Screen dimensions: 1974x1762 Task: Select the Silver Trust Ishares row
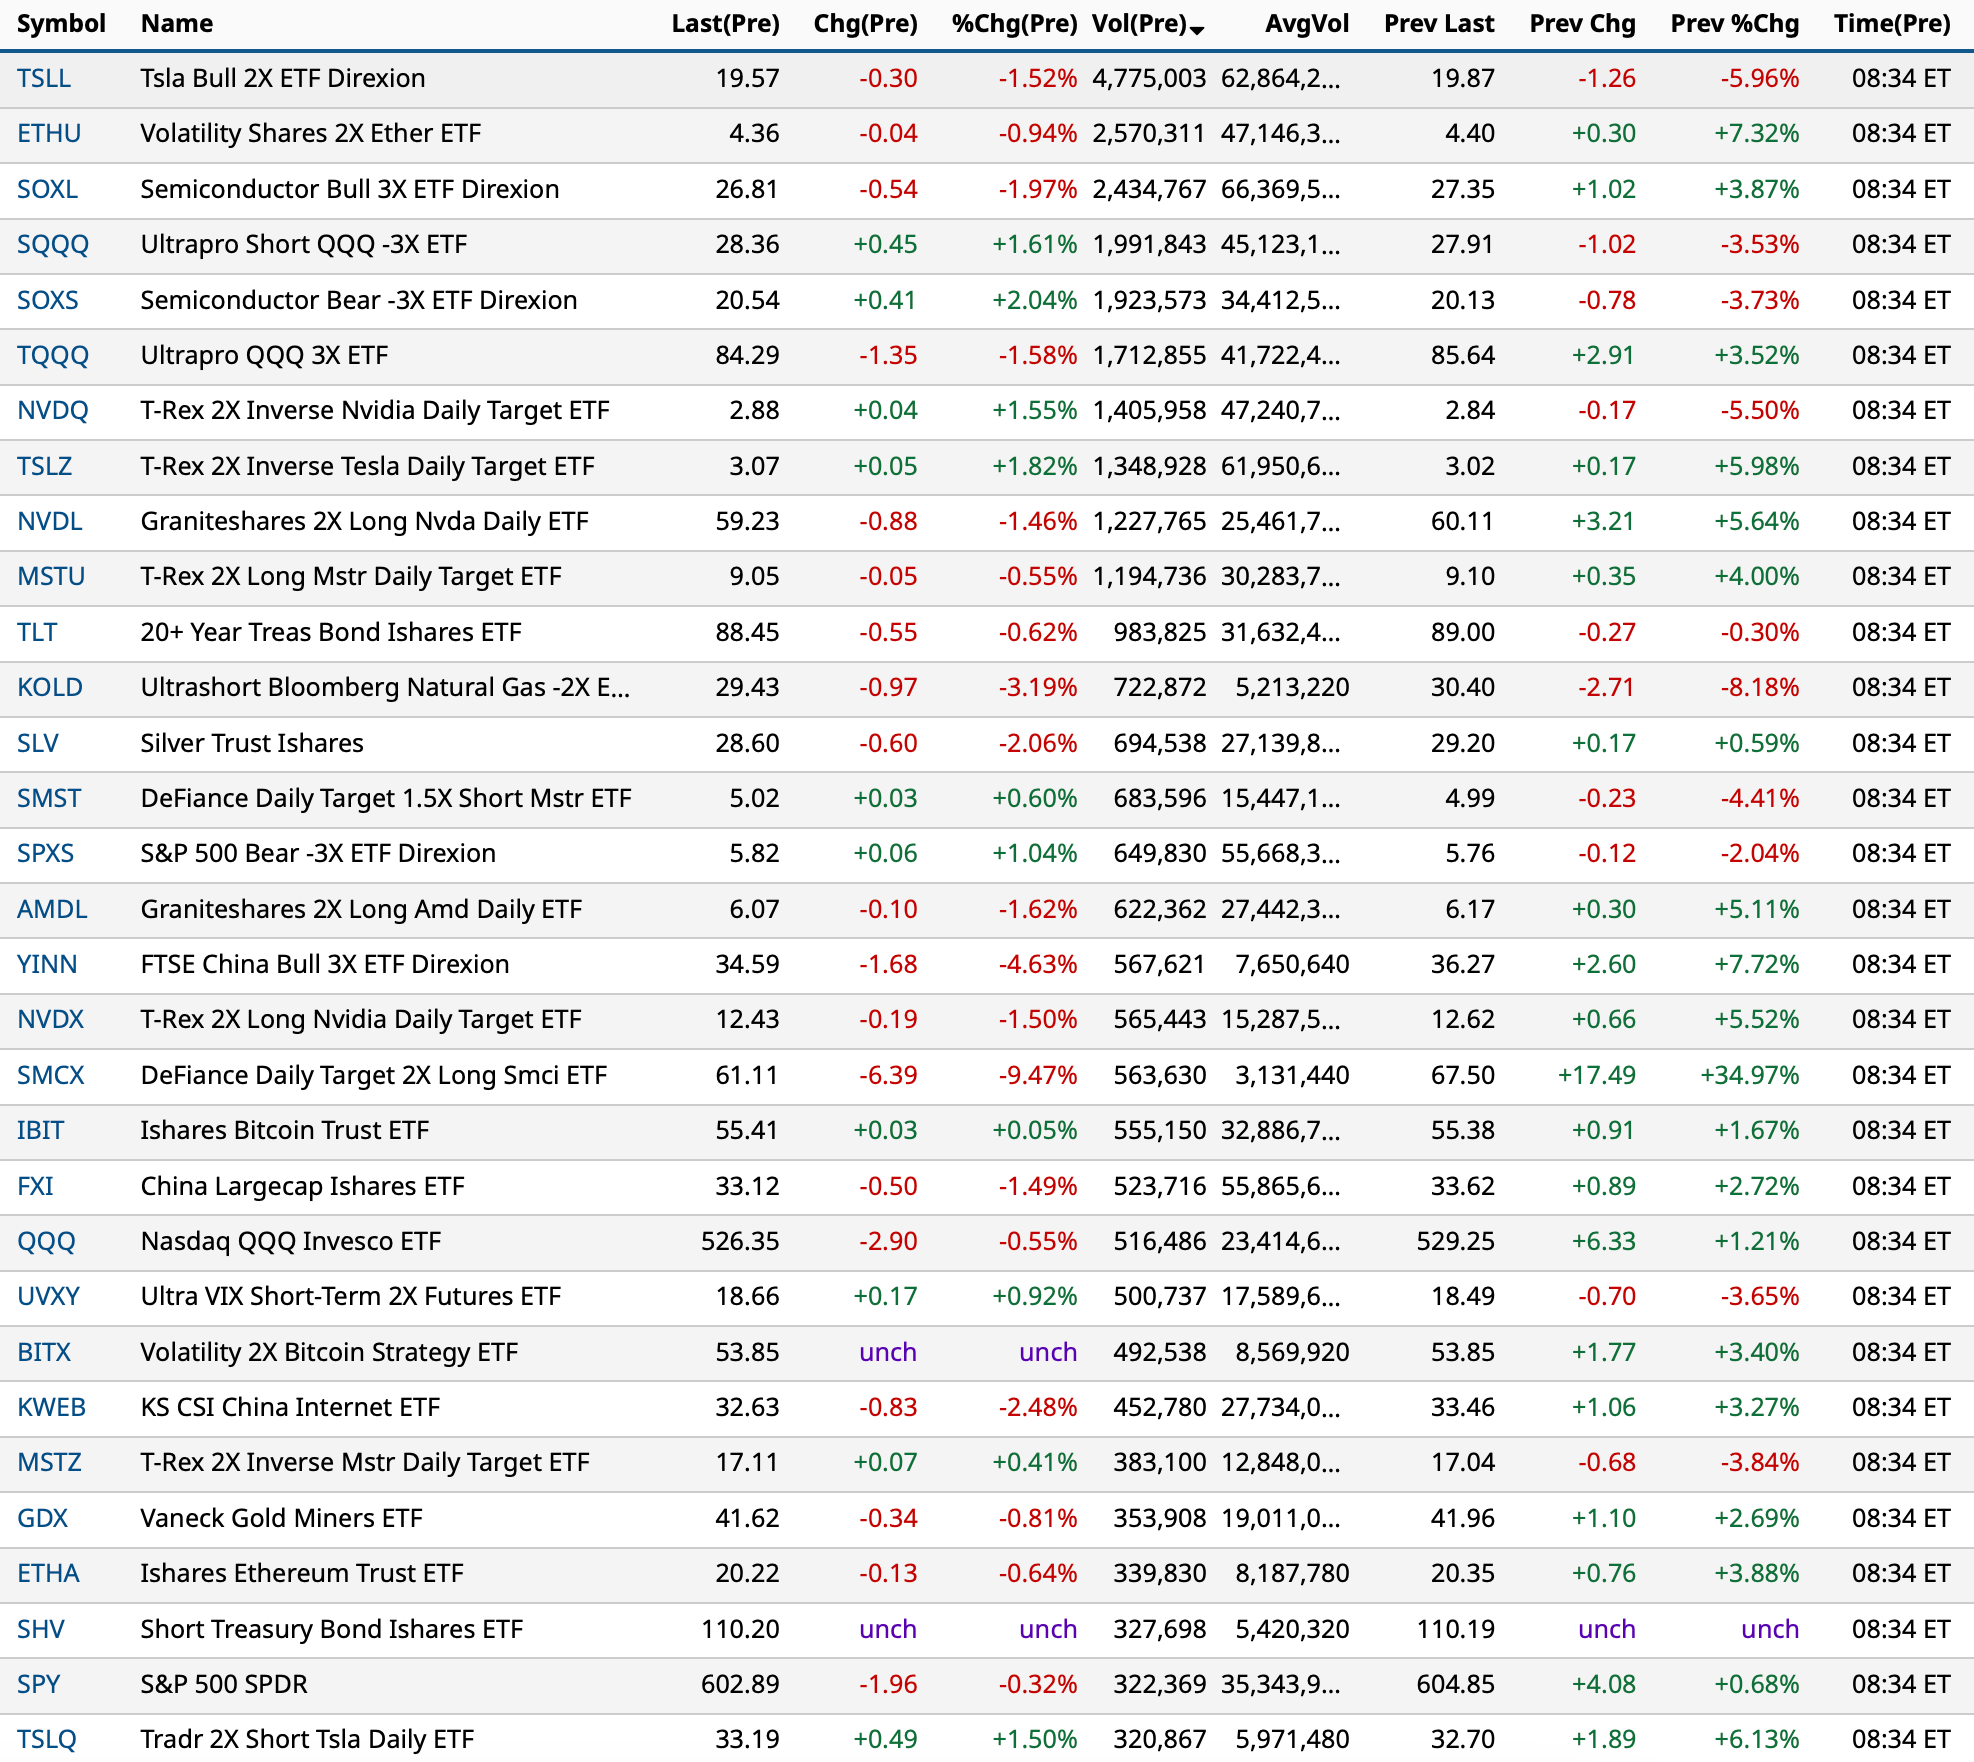tap(252, 743)
